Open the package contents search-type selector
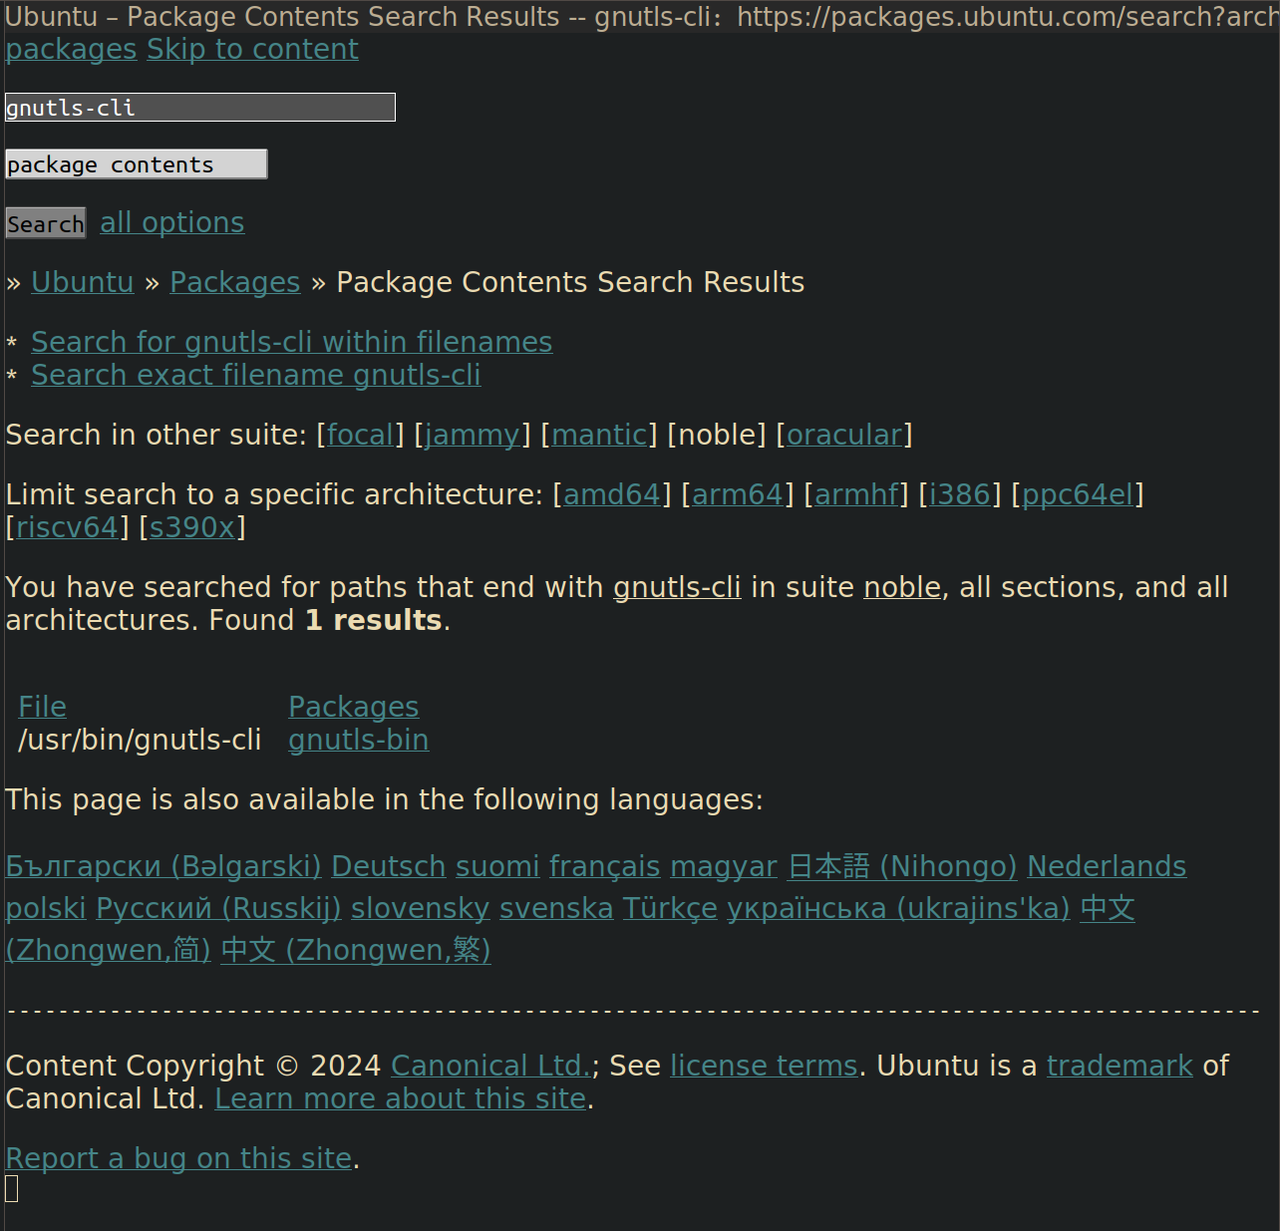This screenshot has width=1280, height=1231. (136, 164)
